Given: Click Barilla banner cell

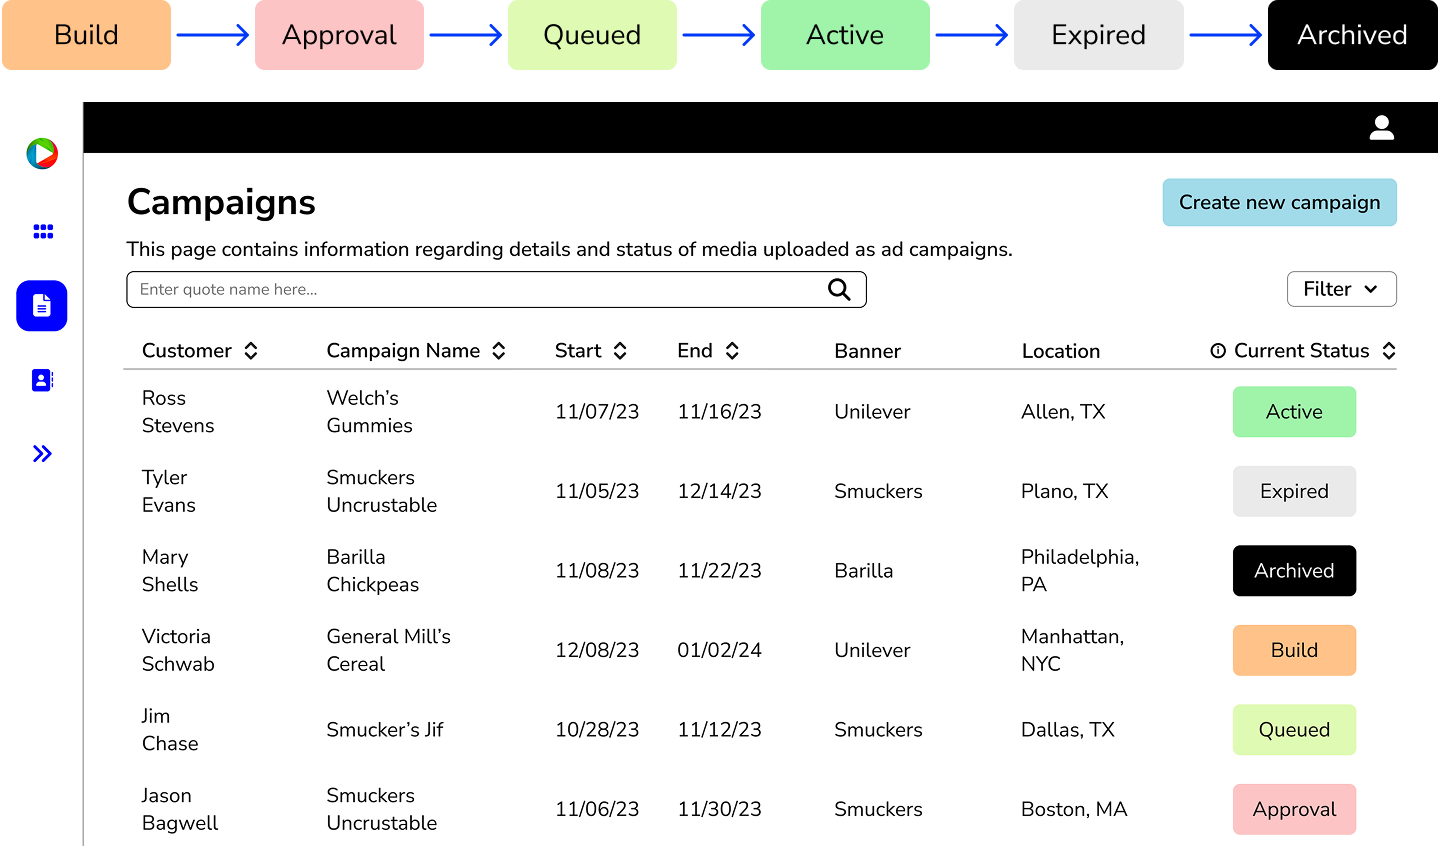Looking at the screenshot, I should pyautogui.click(x=863, y=571).
